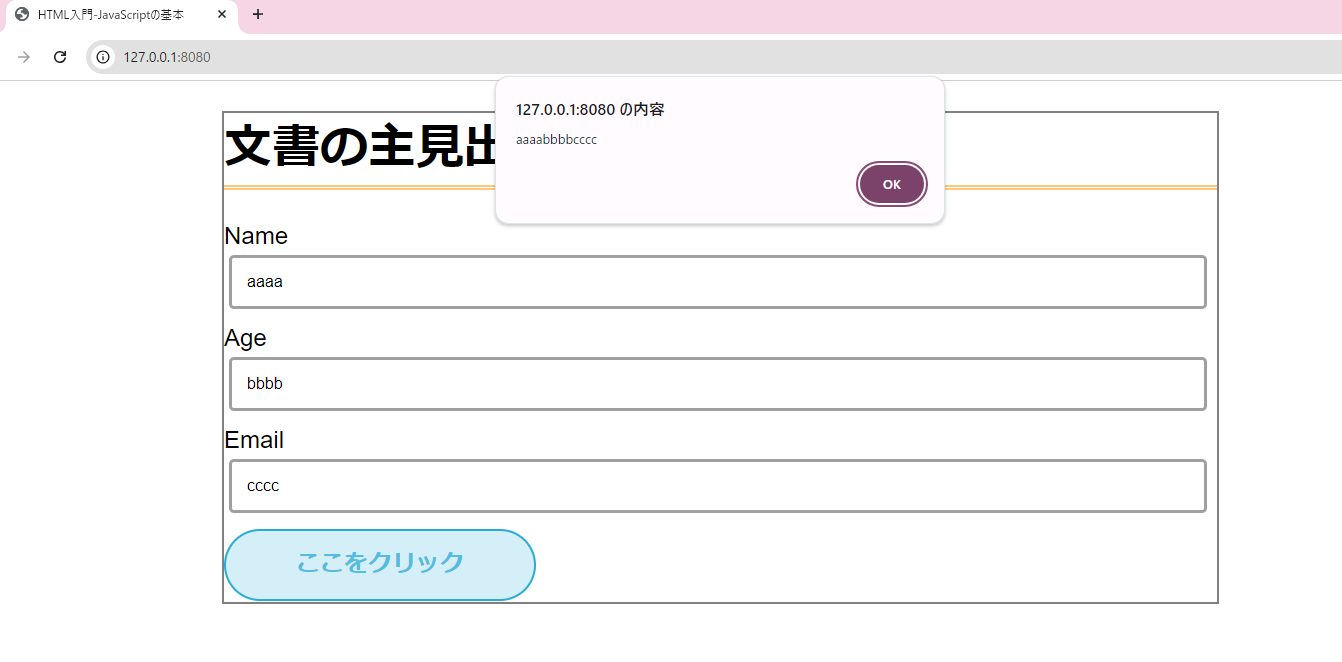Open a new tab with the plus icon

click(258, 14)
